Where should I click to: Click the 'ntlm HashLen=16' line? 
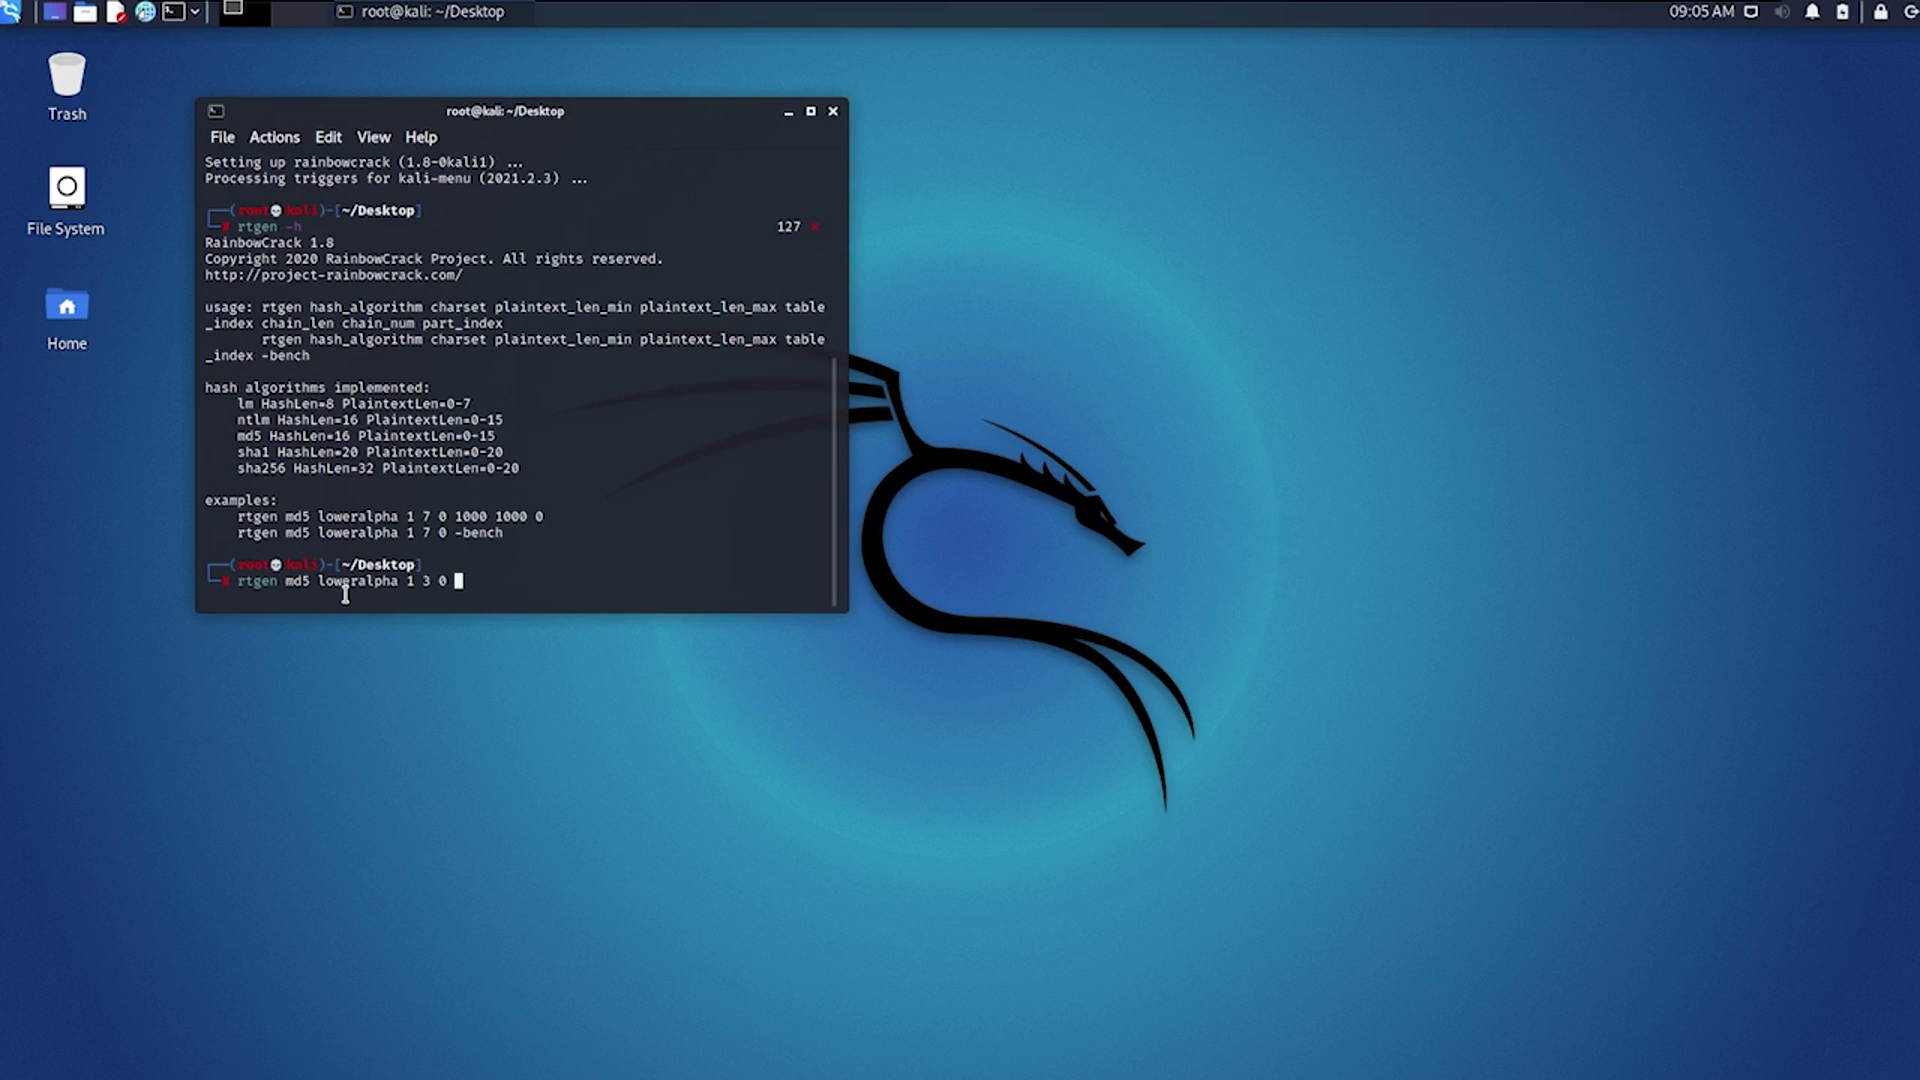coord(369,420)
